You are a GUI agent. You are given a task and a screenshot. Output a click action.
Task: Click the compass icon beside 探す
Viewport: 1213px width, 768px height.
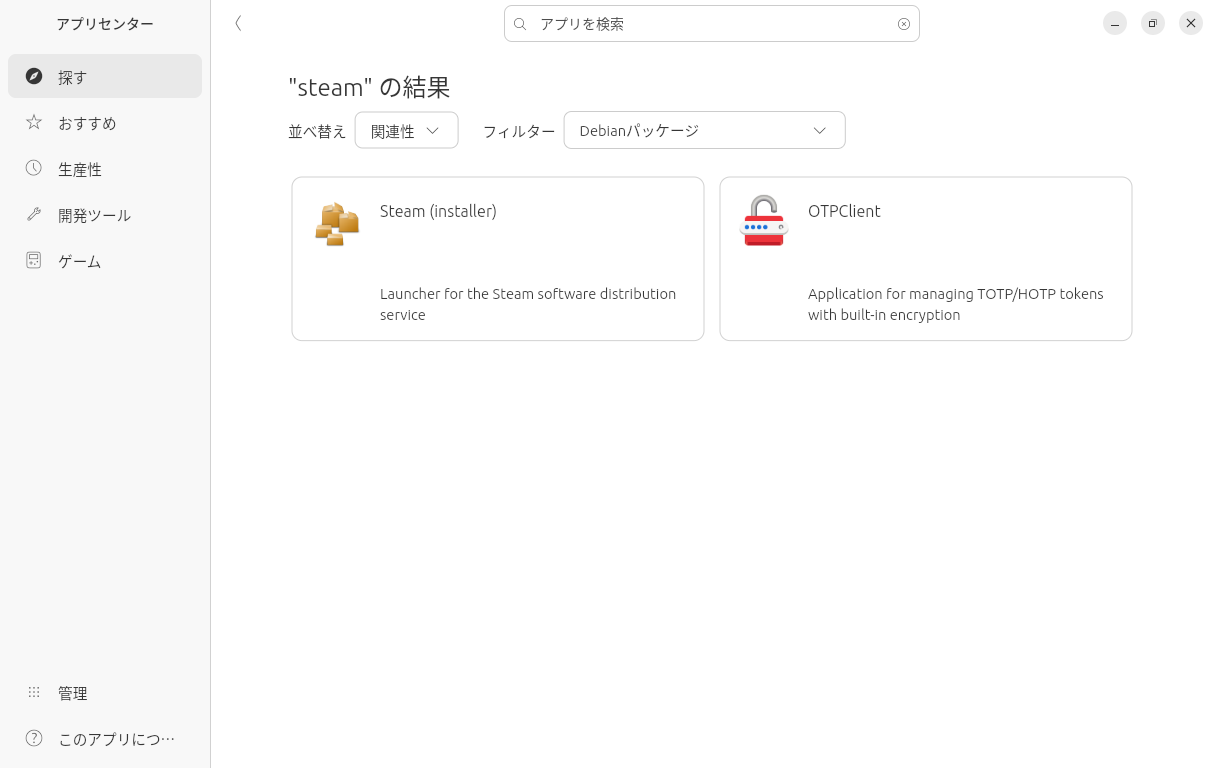click(34, 76)
